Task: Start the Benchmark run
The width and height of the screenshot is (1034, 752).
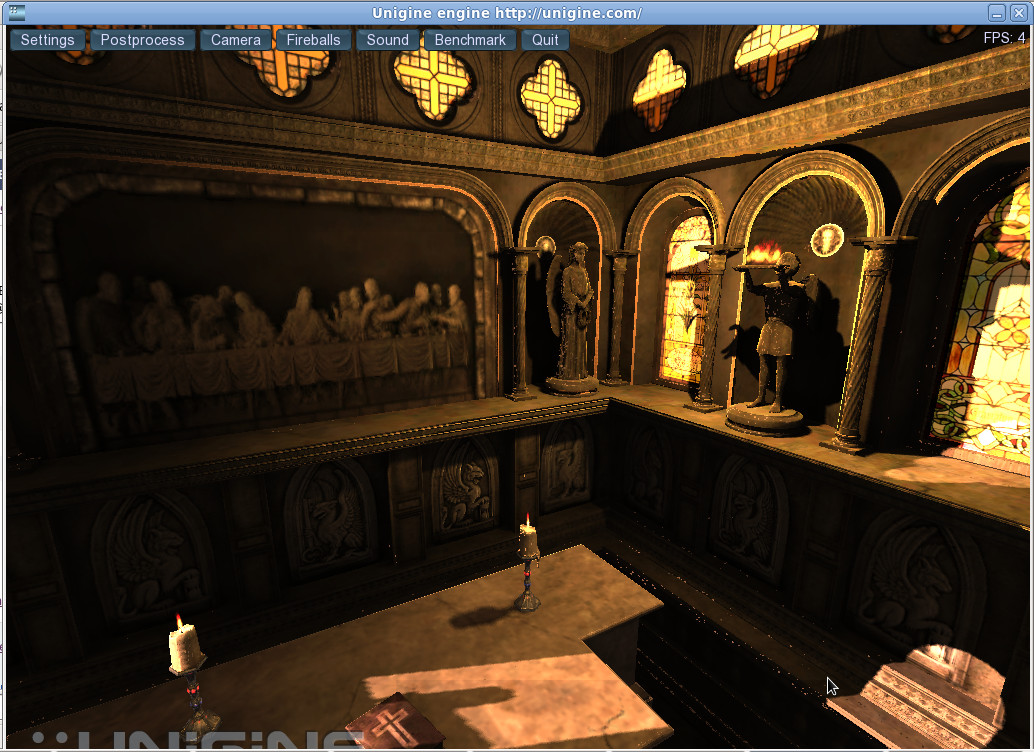Action: coord(470,40)
